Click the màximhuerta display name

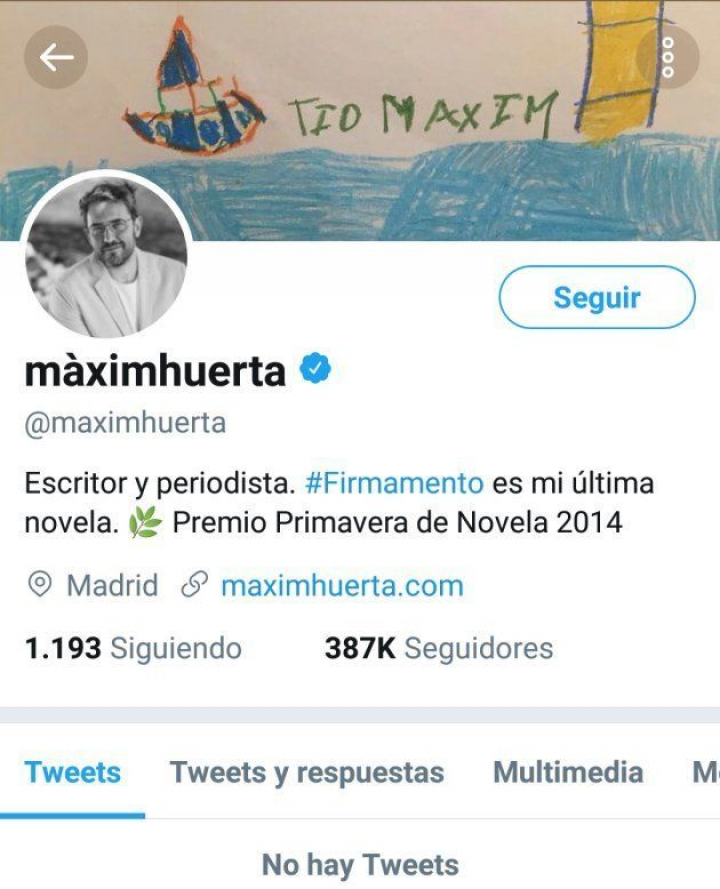pyautogui.click(x=155, y=371)
